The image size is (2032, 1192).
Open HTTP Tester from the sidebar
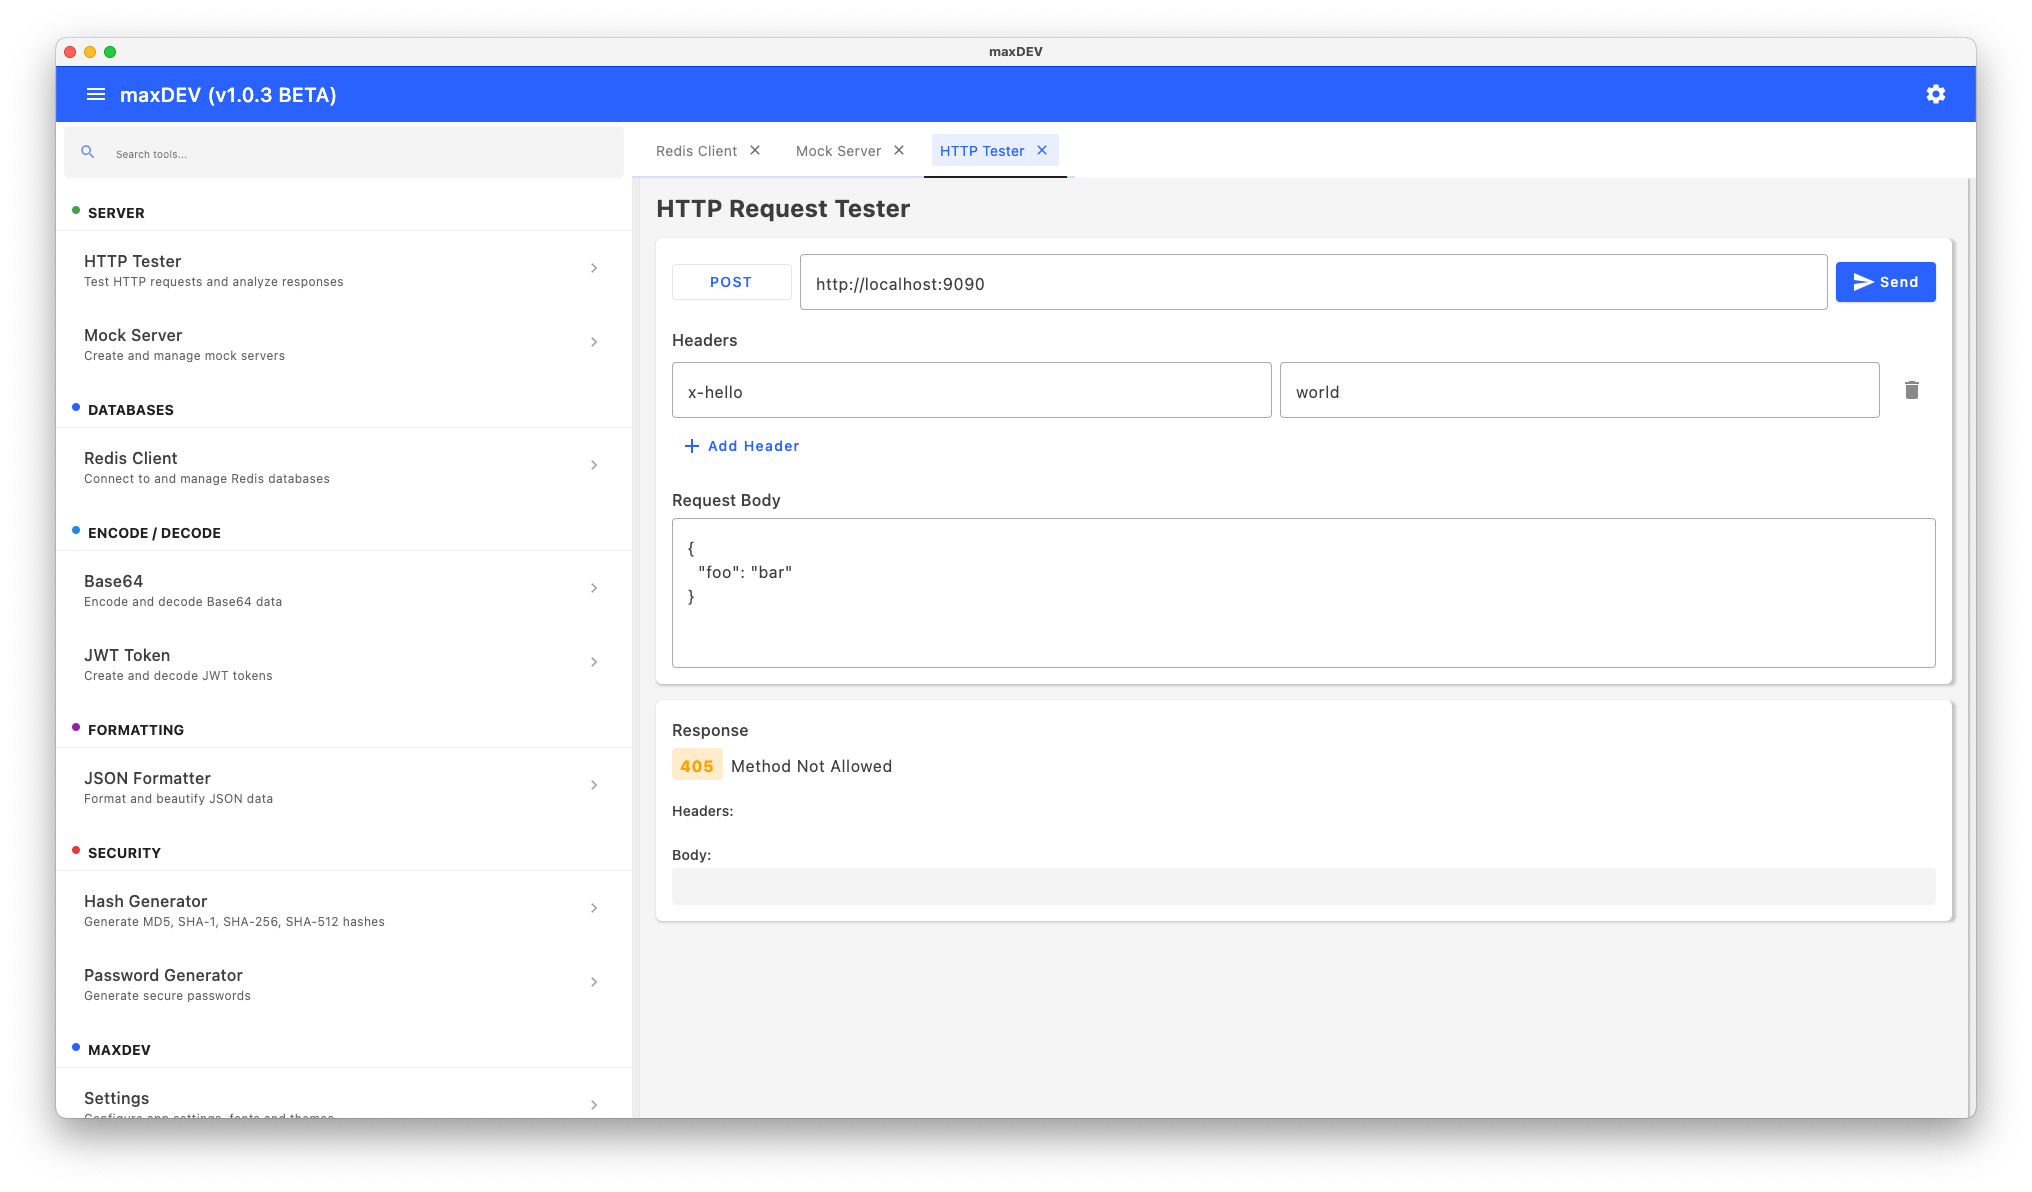point(344,270)
